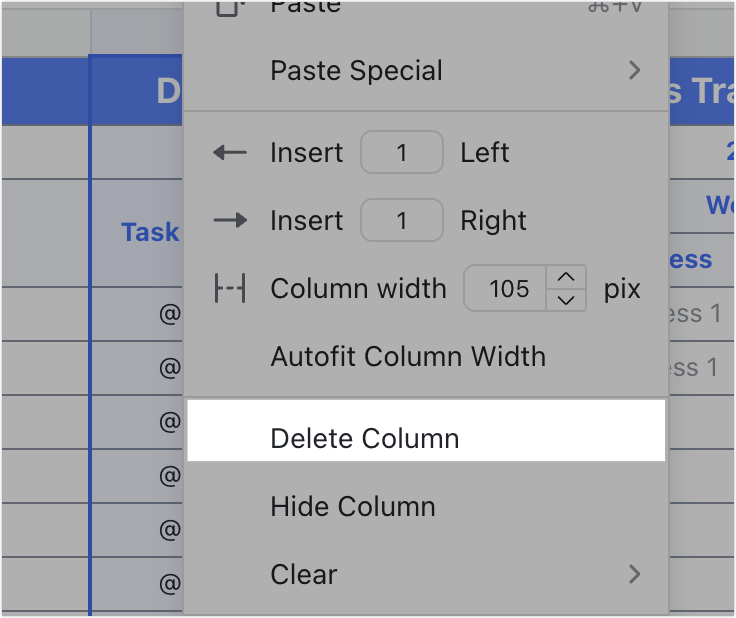736x618 pixels.
Task: Click the Paste menu entry
Action: (426, 8)
